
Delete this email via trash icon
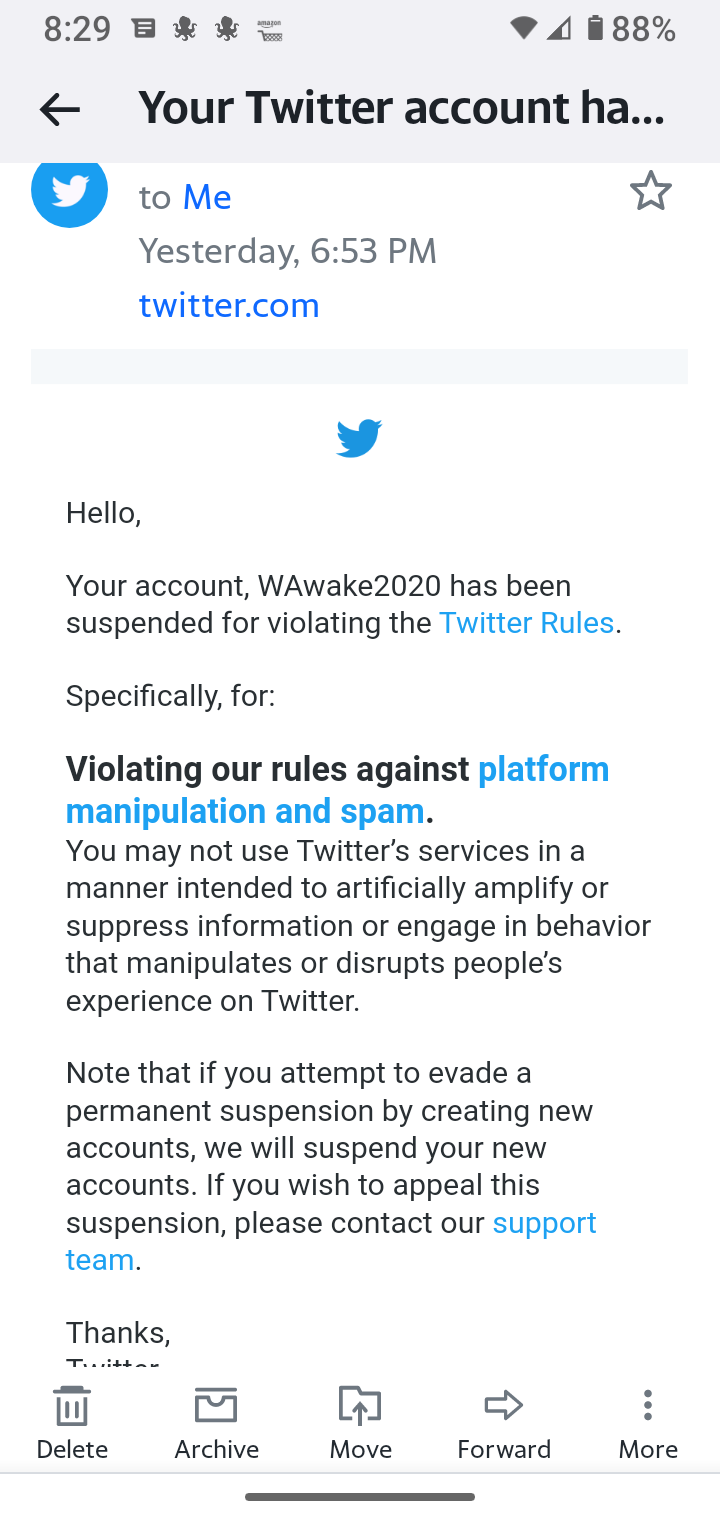pos(72,1422)
